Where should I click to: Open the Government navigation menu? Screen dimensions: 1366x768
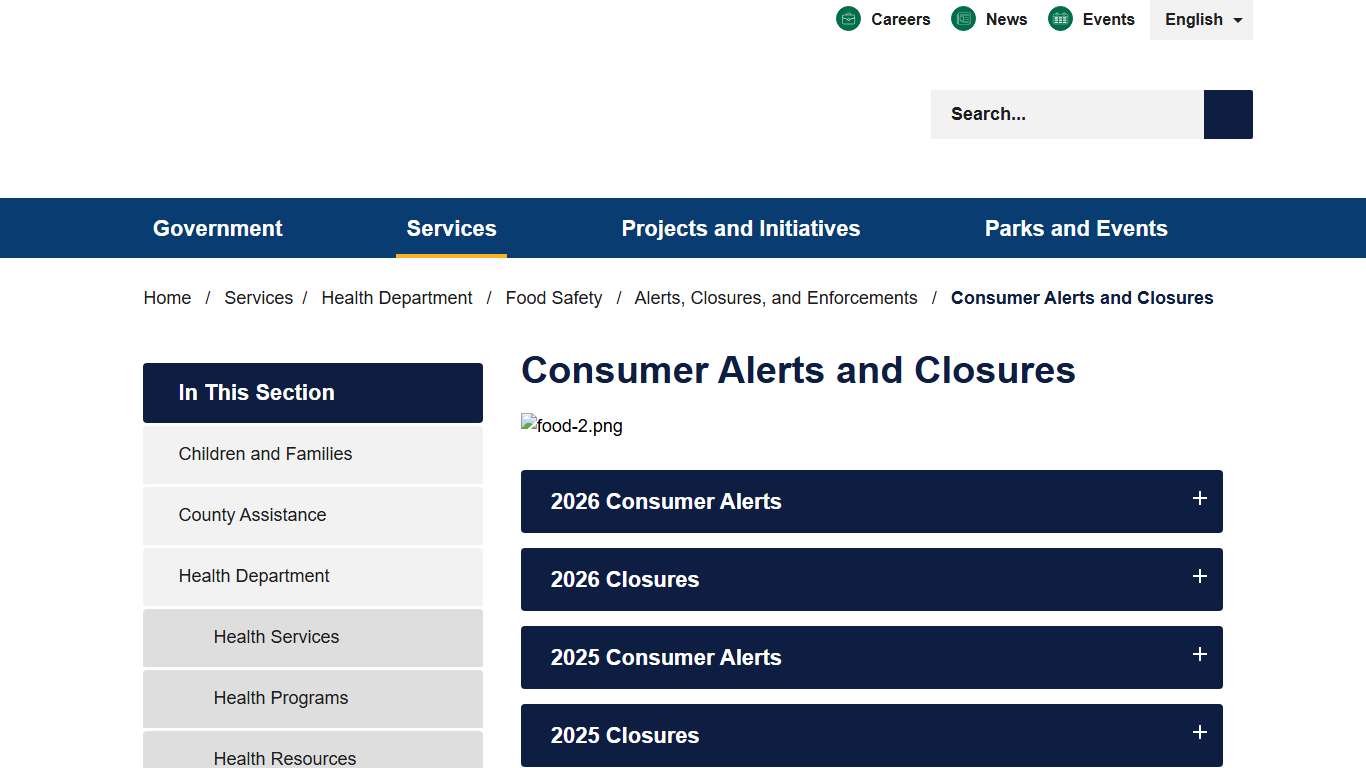coord(217,228)
